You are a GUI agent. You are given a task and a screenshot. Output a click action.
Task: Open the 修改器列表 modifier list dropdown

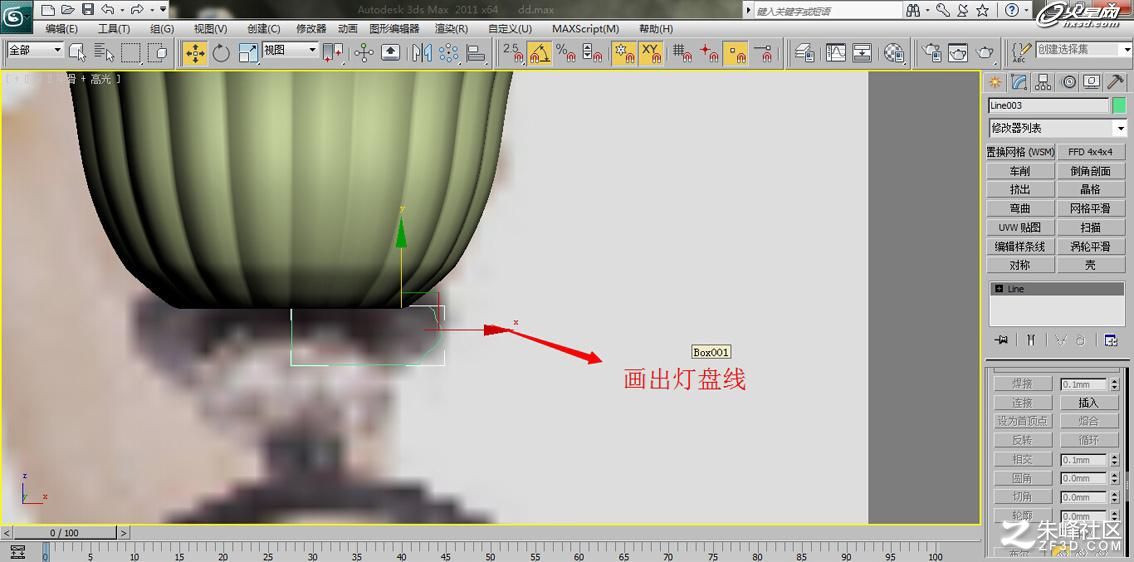(x=1057, y=128)
